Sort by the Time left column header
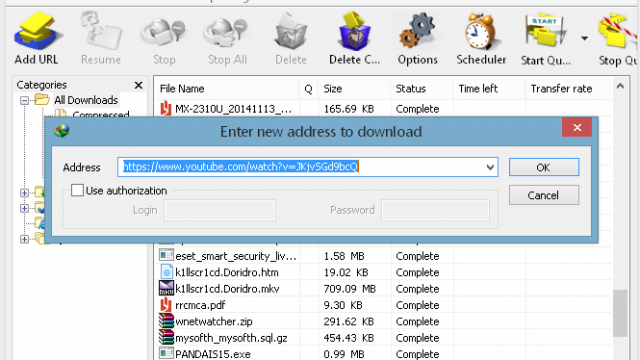The height and width of the screenshot is (360, 640). click(x=489, y=89)
